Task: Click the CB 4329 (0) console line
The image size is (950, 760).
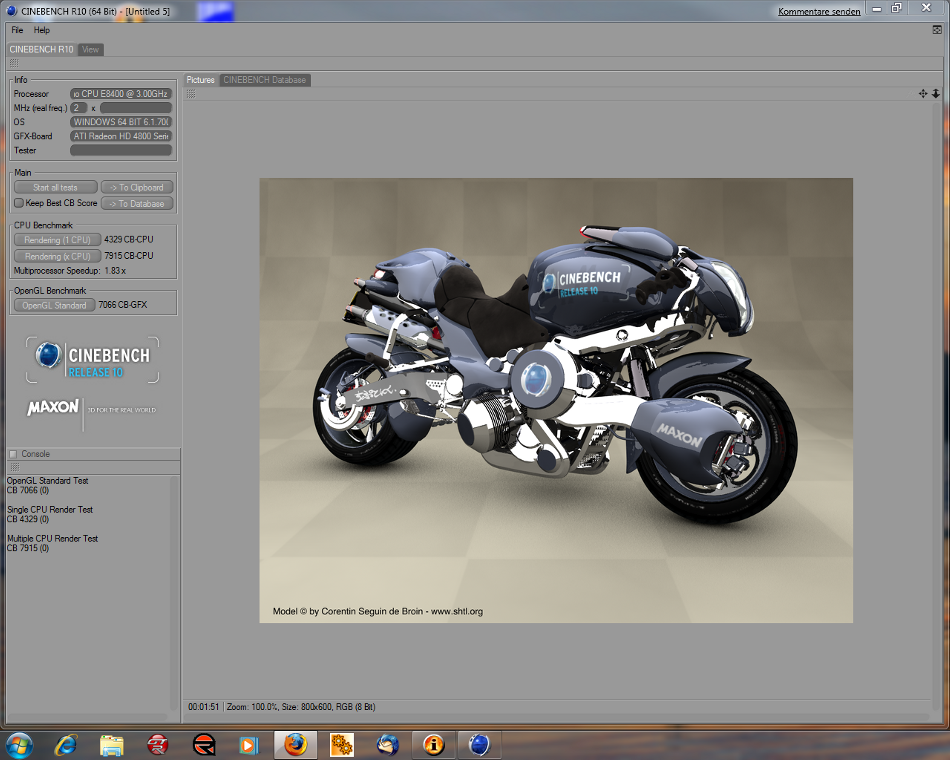Action: (x=28, y=519)
